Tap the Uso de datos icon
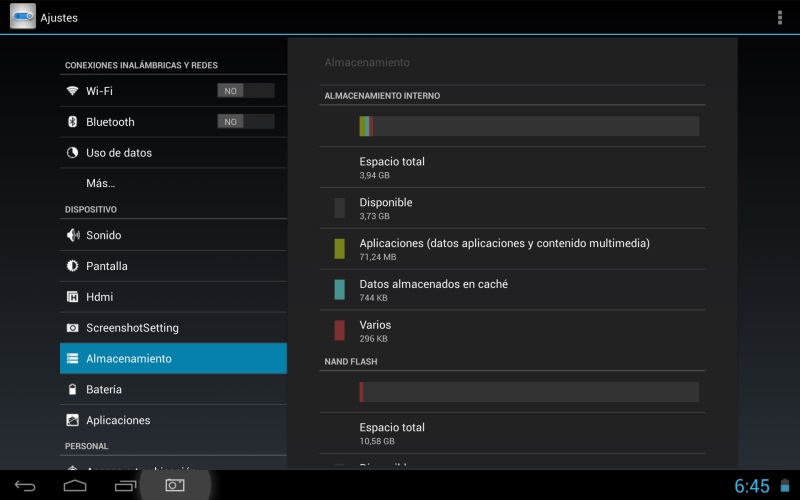This screenshot has width=800, height=500. click(x=72, y=153)
